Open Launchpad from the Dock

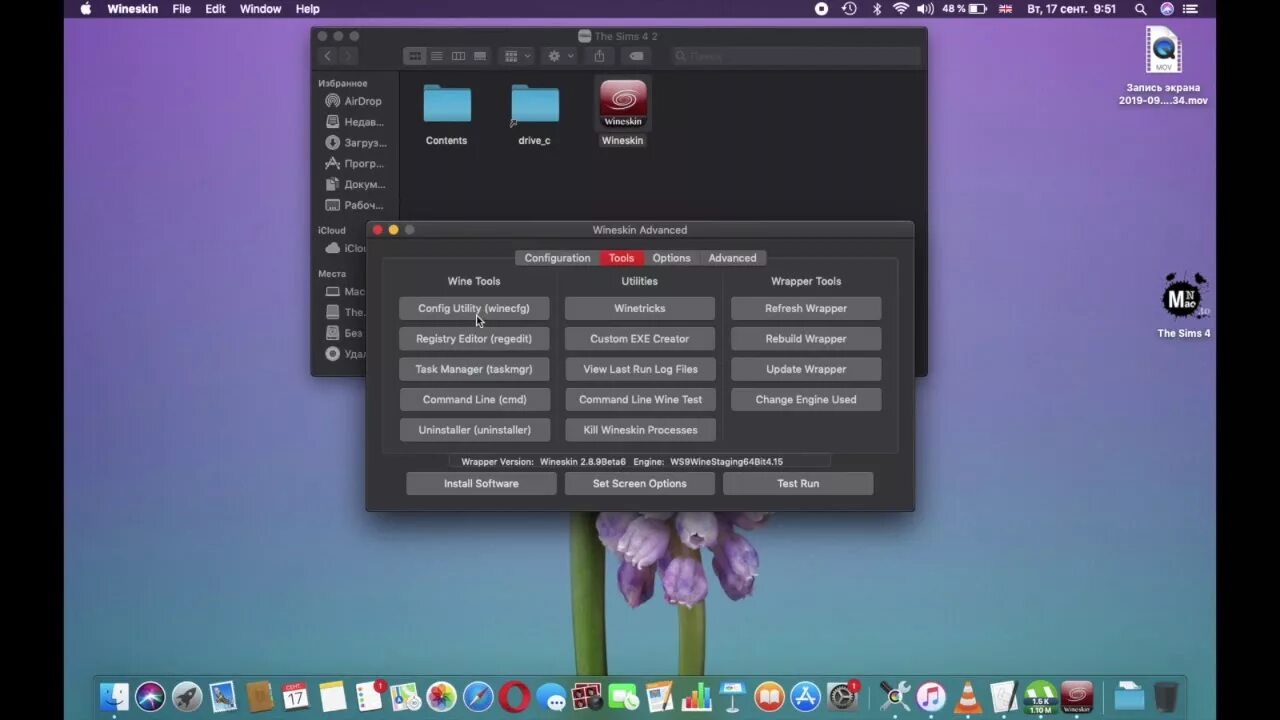click(187, 697)
